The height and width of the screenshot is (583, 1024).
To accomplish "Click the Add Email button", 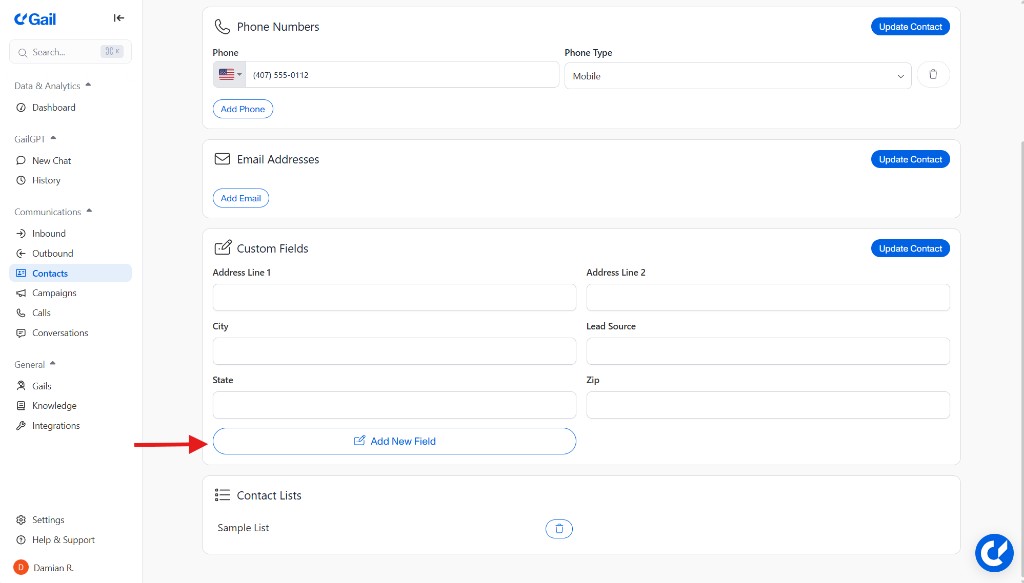I will click(x=241, y=197).
